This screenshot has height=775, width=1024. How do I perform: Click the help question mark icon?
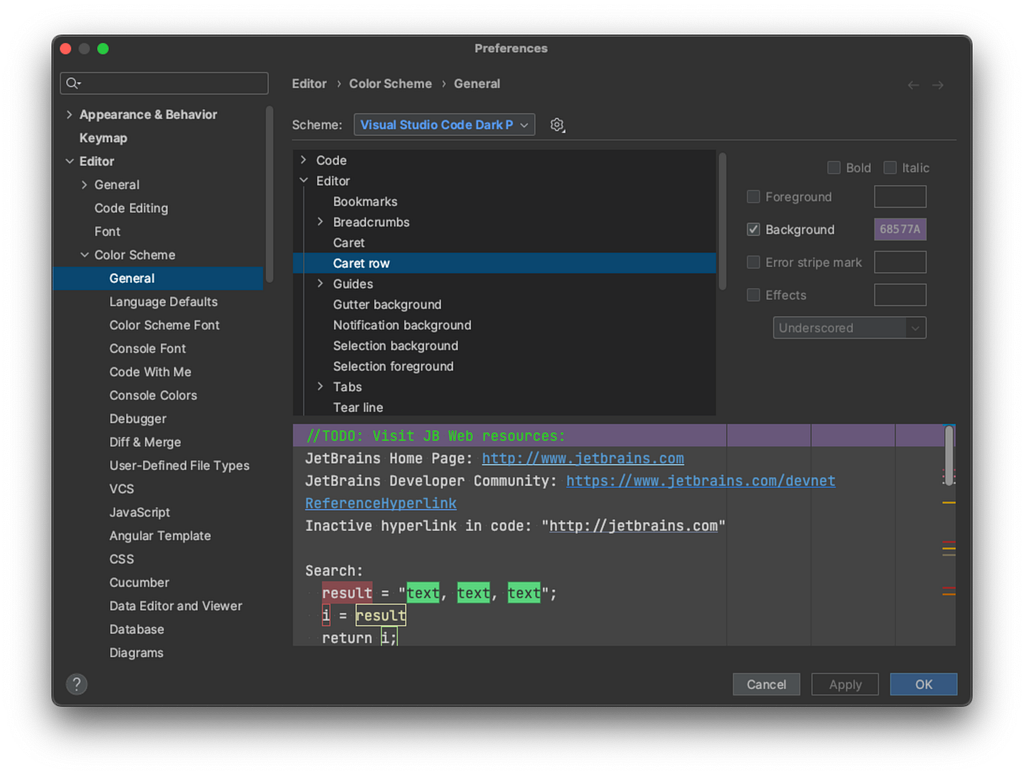coord(77,684)
